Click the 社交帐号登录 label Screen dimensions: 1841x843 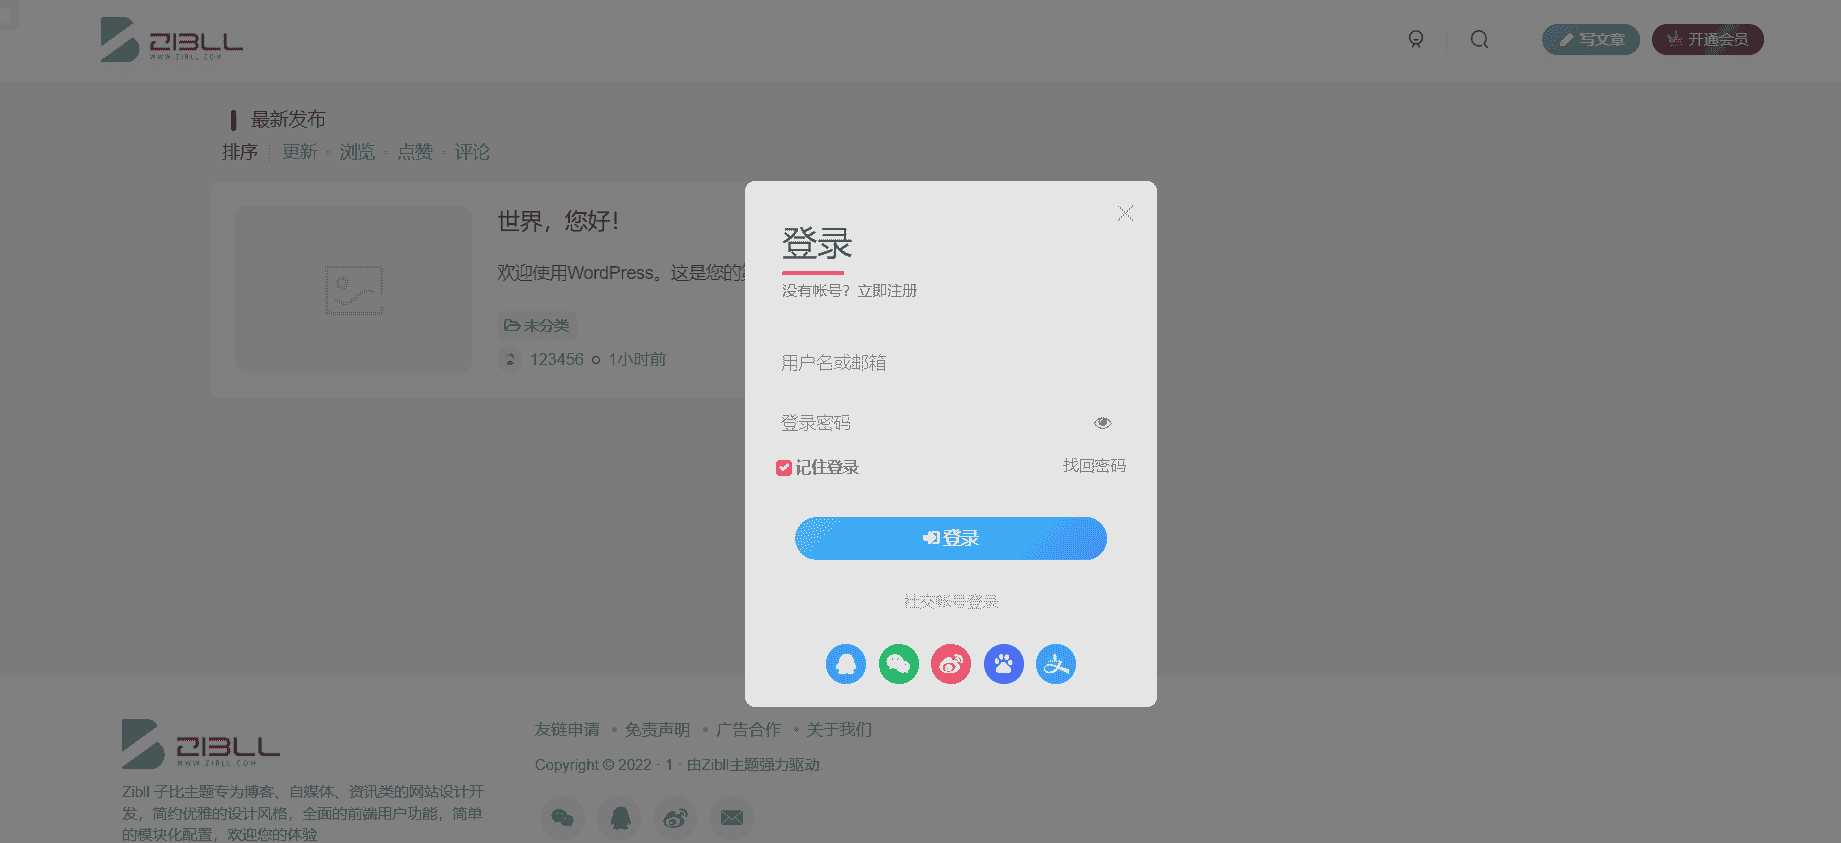coord(951,601)
